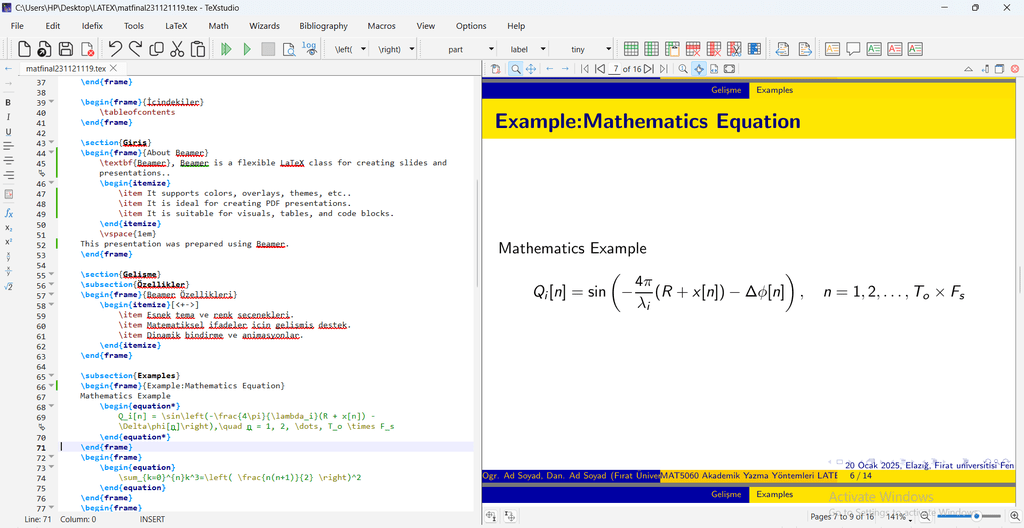Open the View PDF magnifier-page icon
Screen dimensions: 1024x528
point(289,49)
